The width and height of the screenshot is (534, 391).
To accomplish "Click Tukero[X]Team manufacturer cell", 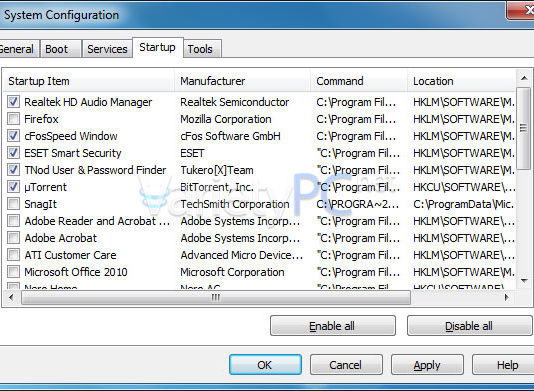I will tap(217, 170).
